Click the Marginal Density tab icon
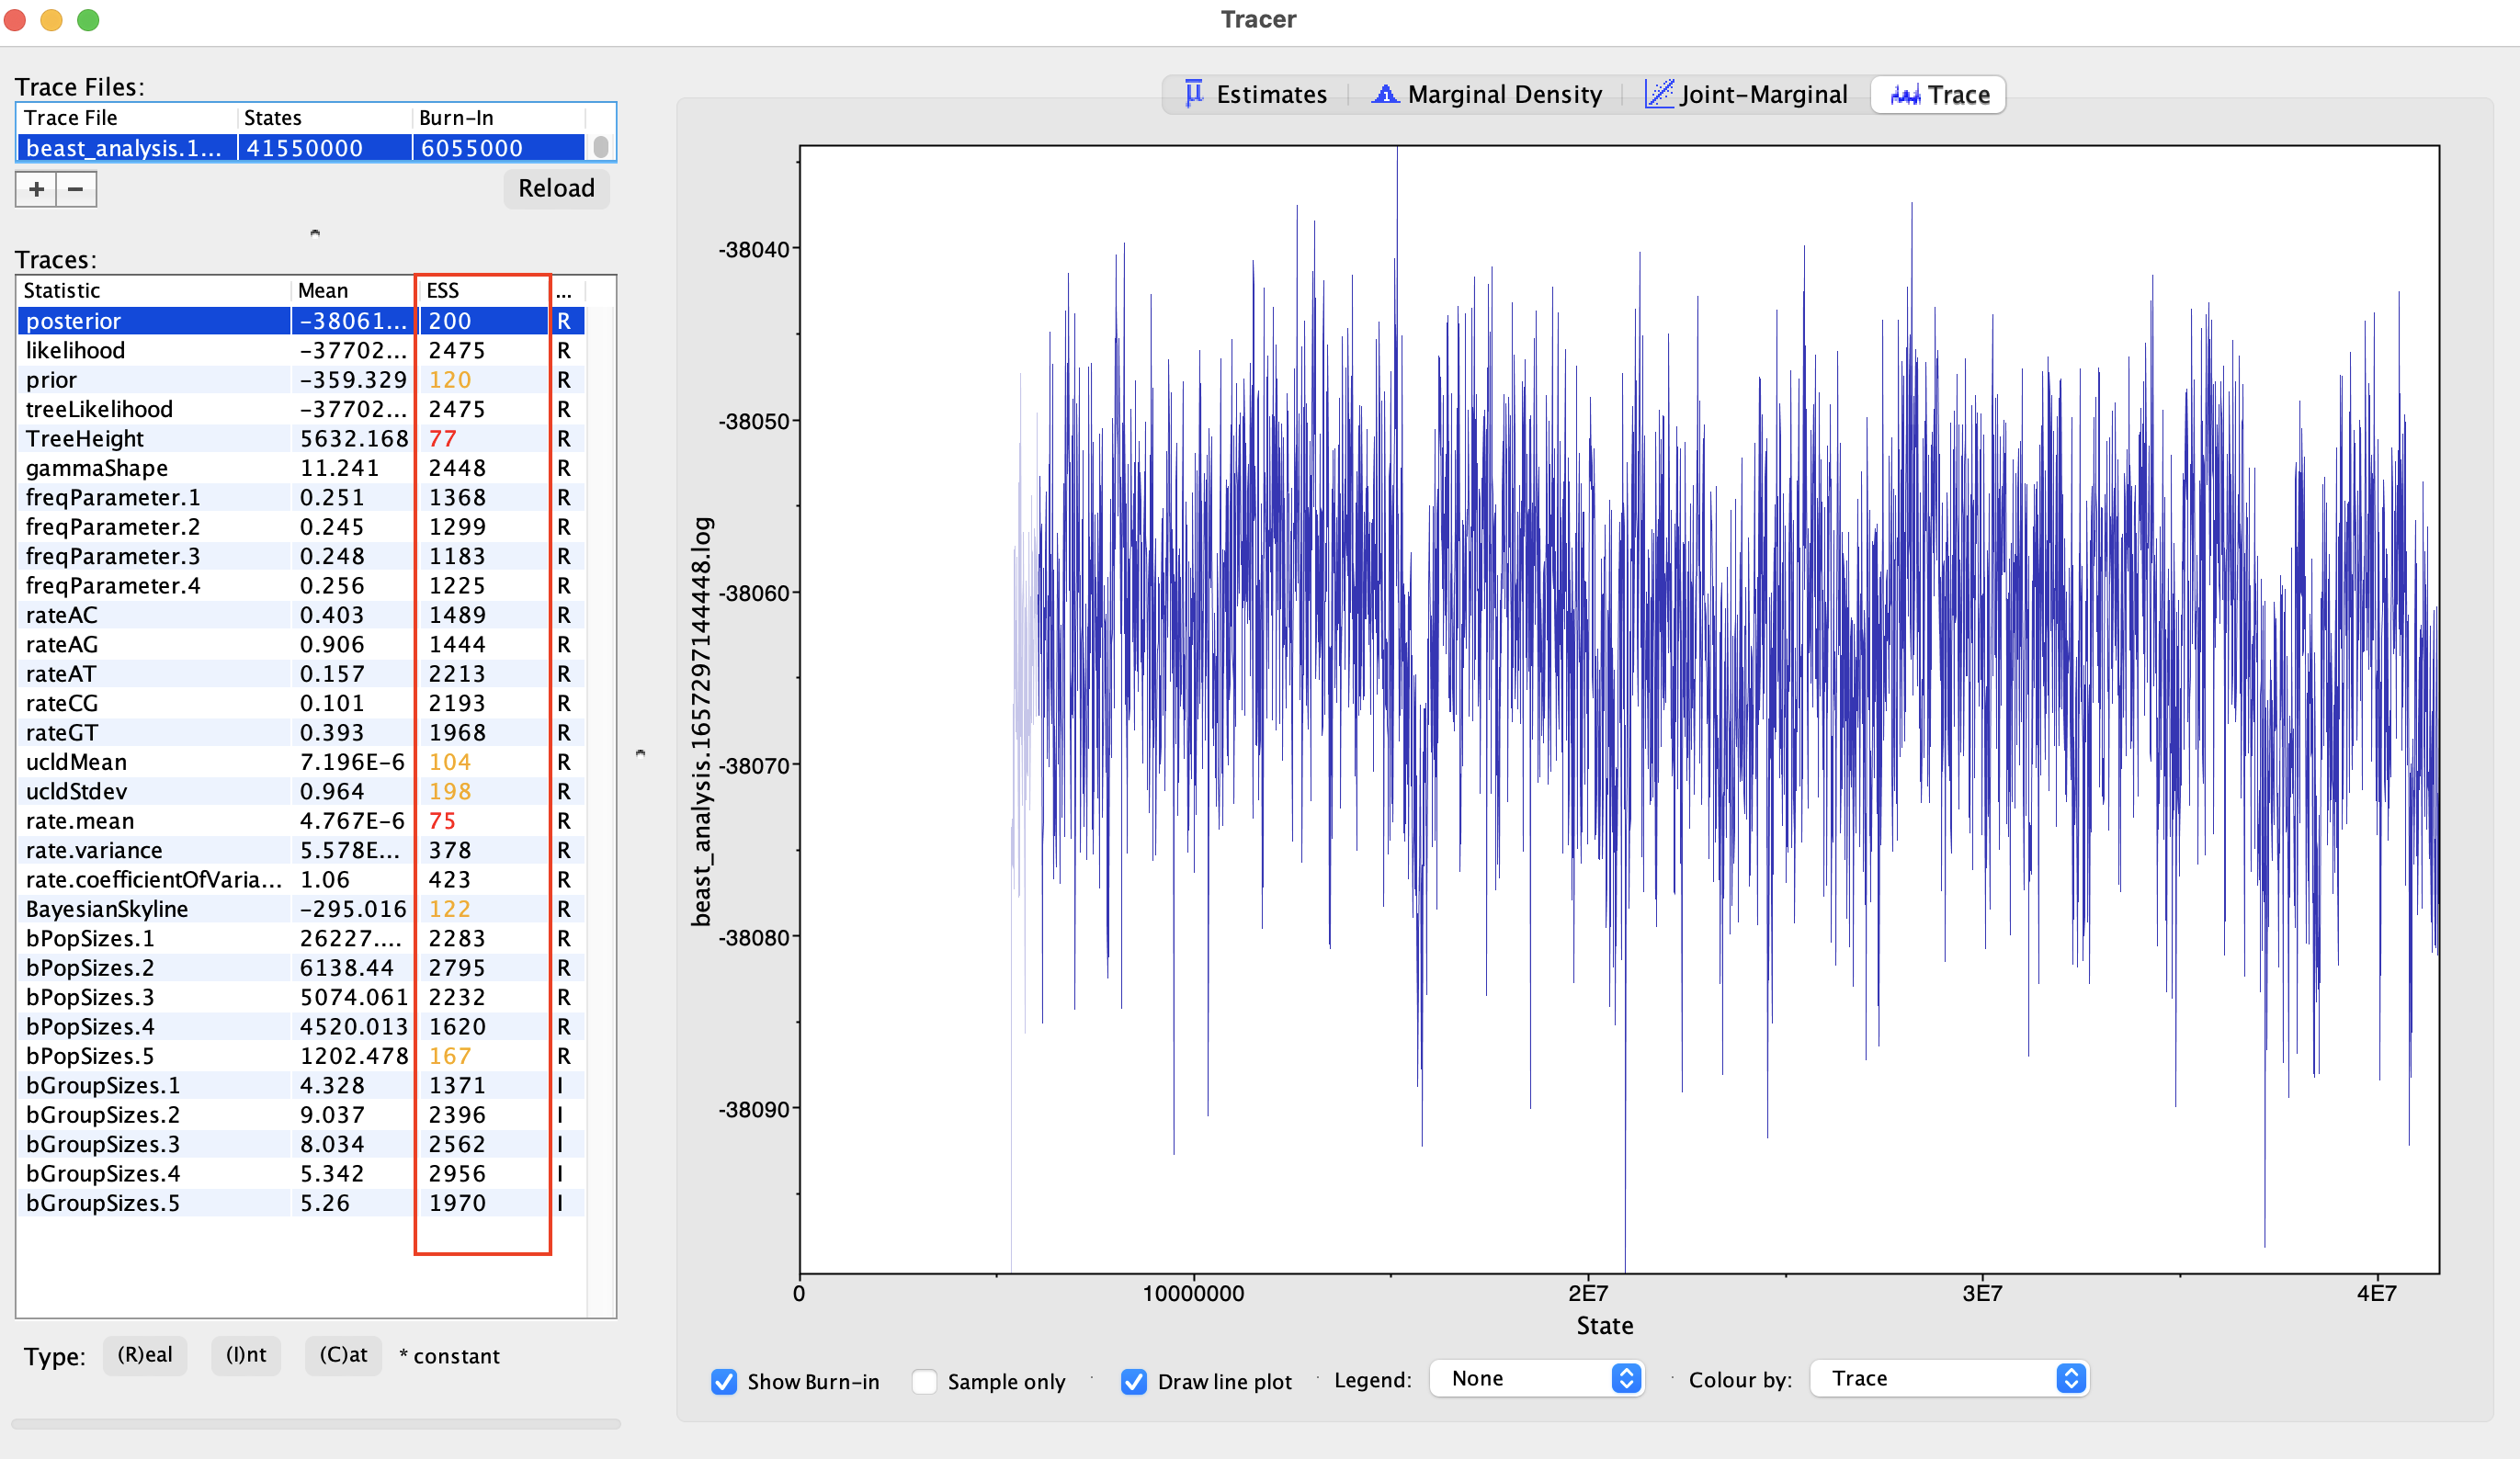2520x1459 pixels. tap(1385, 94)
